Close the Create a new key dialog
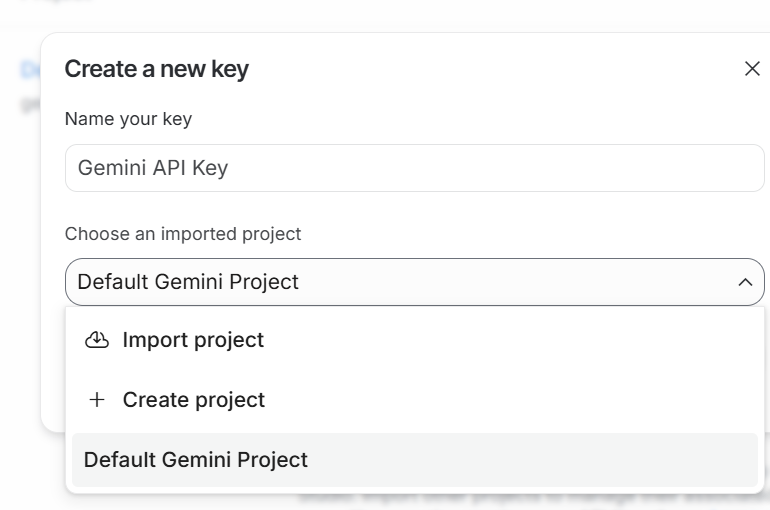The height and width of the screenshot is (510, 770). [x=752, y=68]
